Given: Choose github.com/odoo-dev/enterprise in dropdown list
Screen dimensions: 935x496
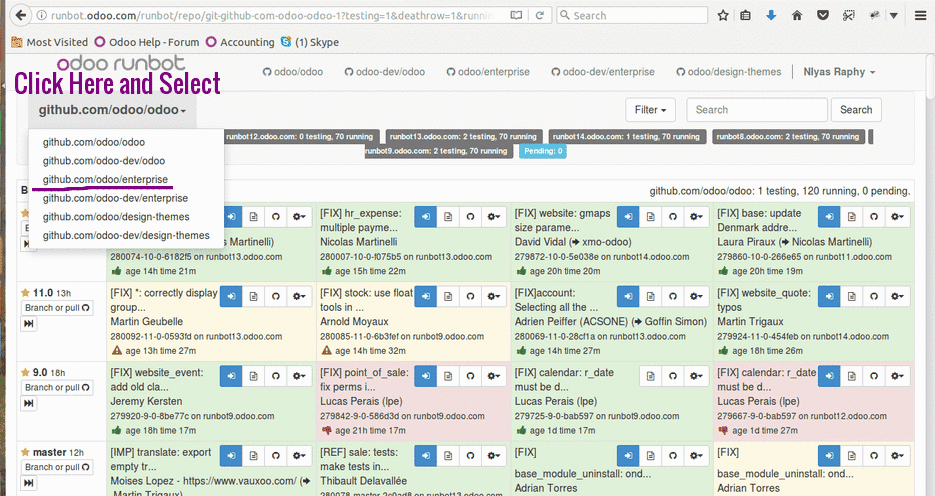Looking at the screenshot, I should (115, 198).
